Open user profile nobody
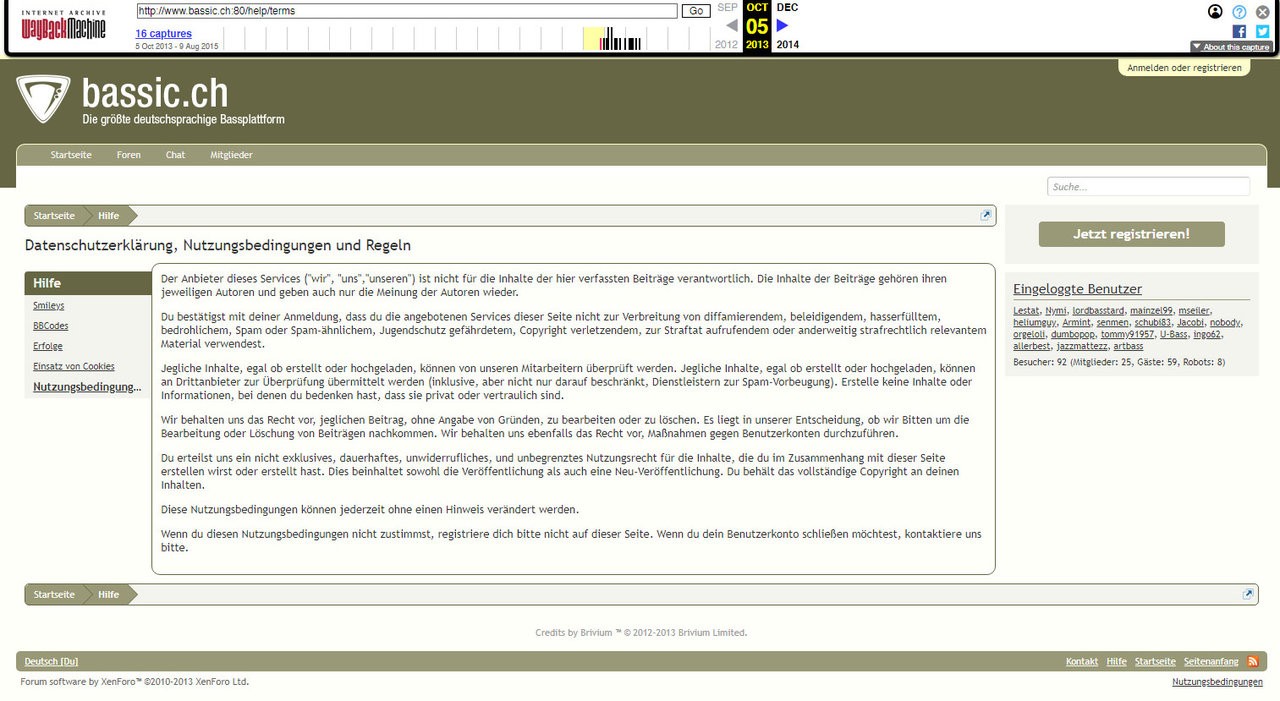The height and width of the screenshot is (701, 1280). [x=1225, y=323]
